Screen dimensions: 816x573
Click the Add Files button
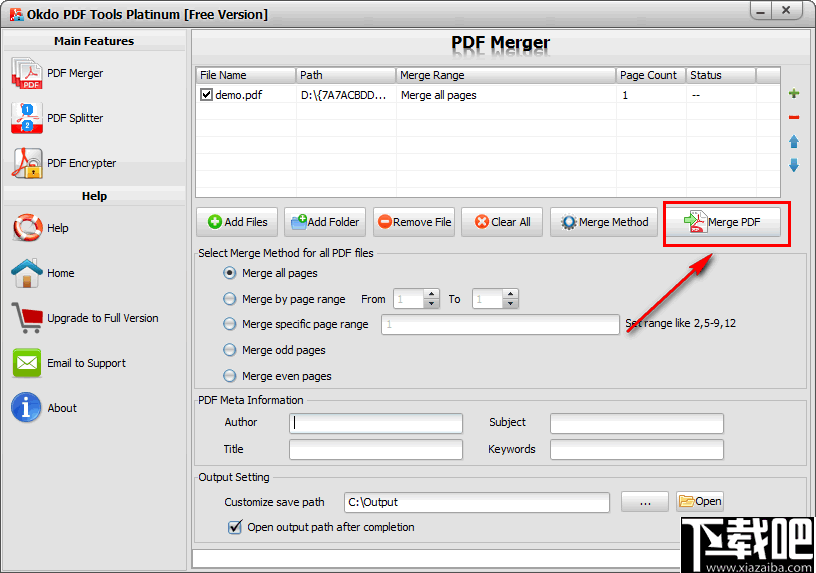237,222
